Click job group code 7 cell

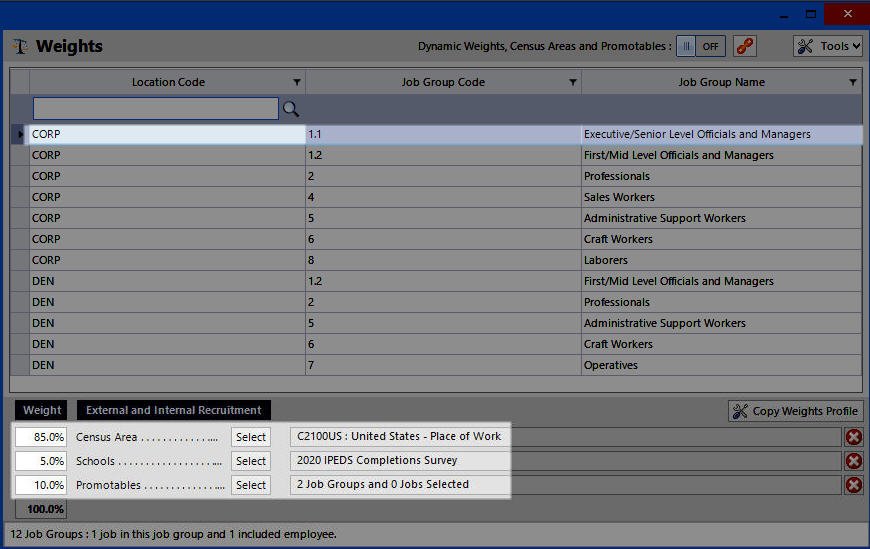pyautogui.click(x=443, y=365)
